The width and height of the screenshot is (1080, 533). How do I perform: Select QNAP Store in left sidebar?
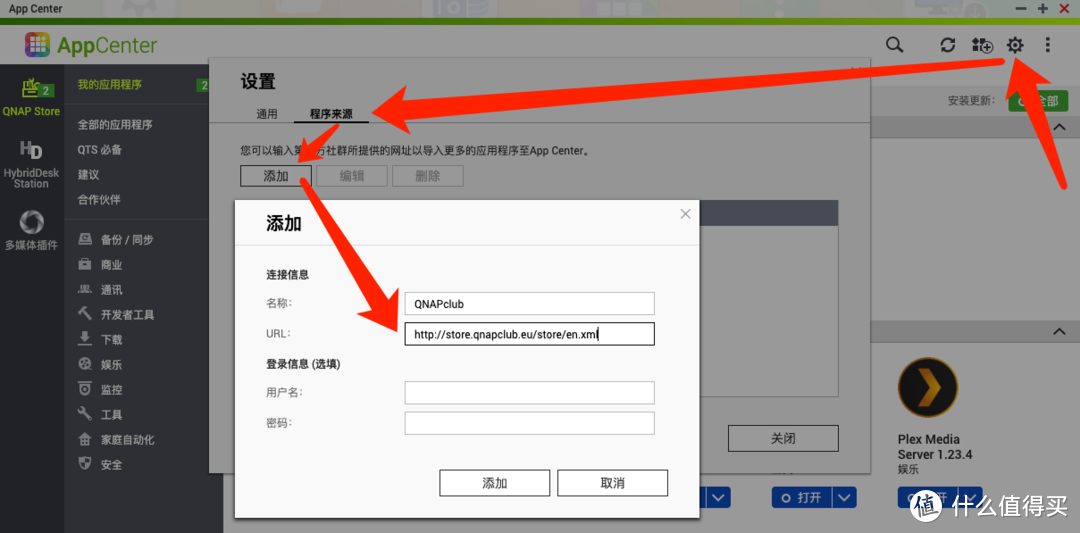point(31,96)
